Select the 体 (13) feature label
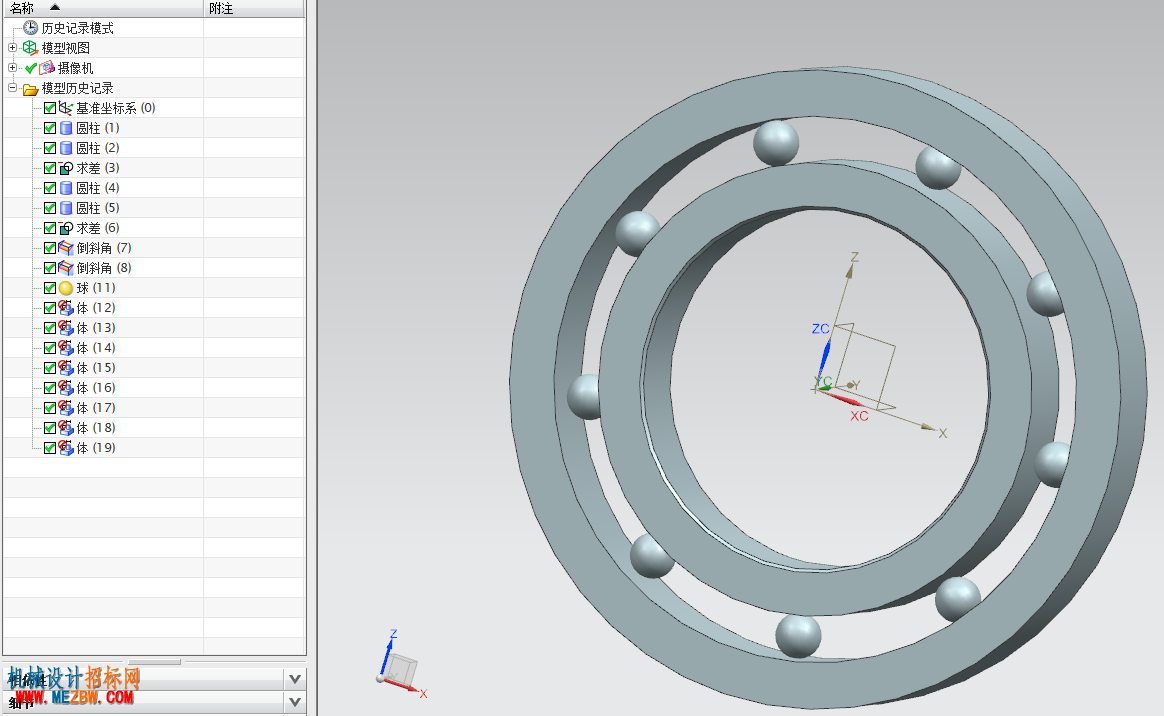Screen dimensions: 1164x716 click(x=96, y=328)
